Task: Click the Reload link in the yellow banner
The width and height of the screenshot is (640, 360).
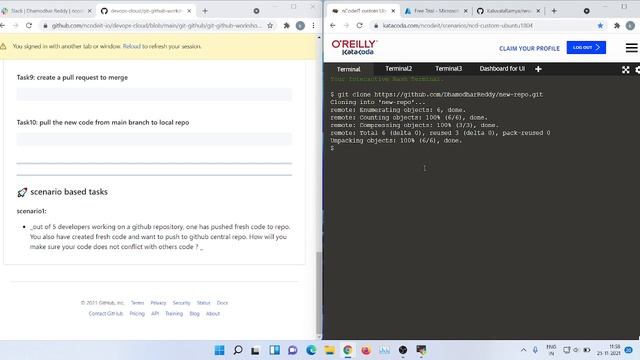Action: click(131, 47)
